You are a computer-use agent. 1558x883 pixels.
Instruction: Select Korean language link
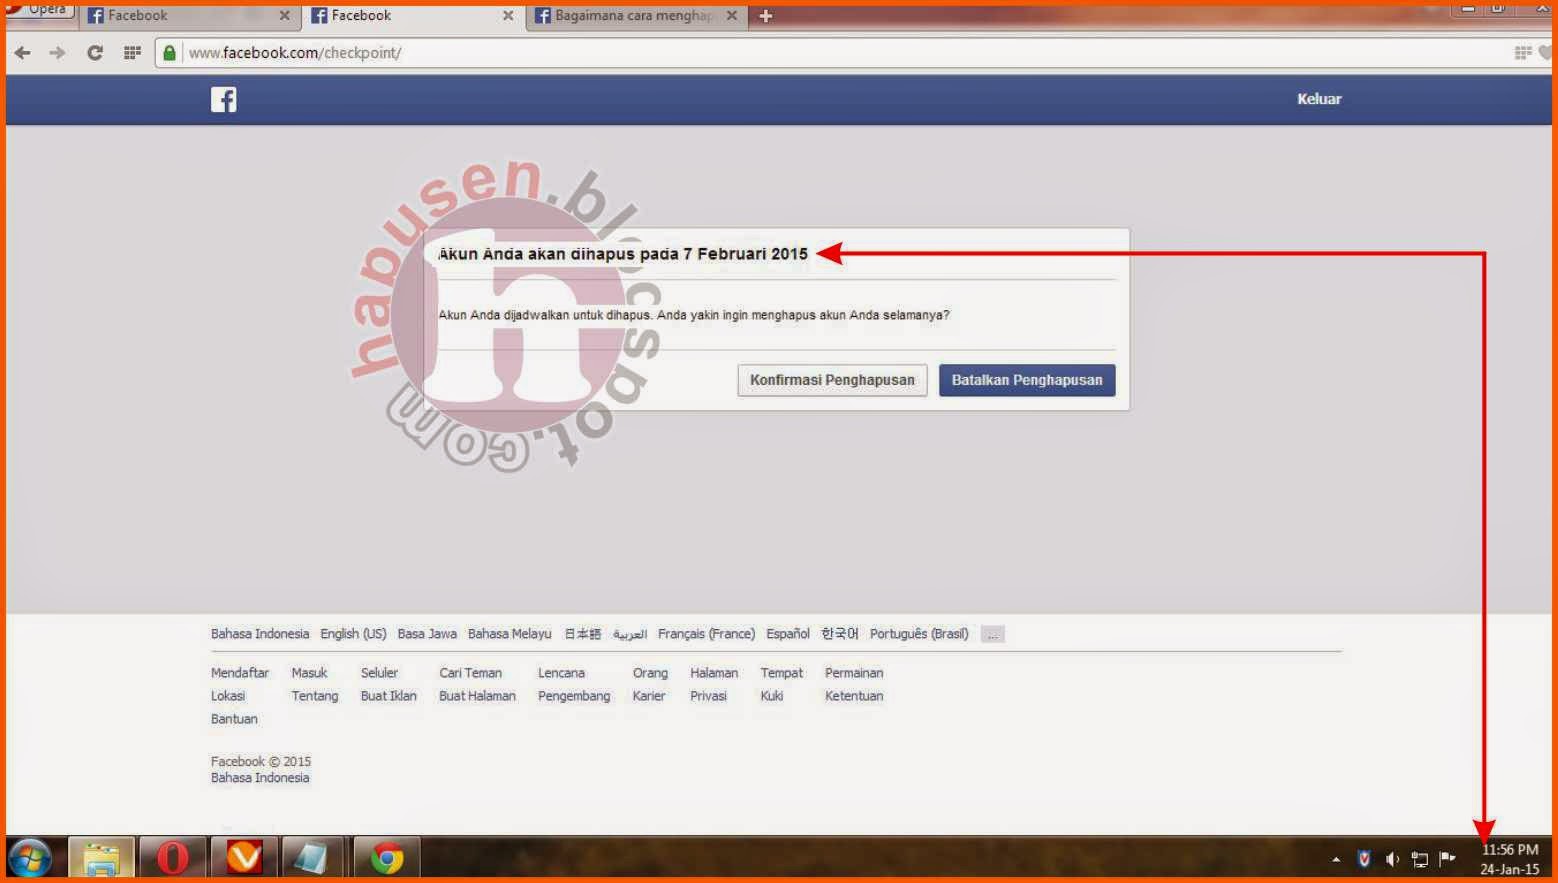840,634
